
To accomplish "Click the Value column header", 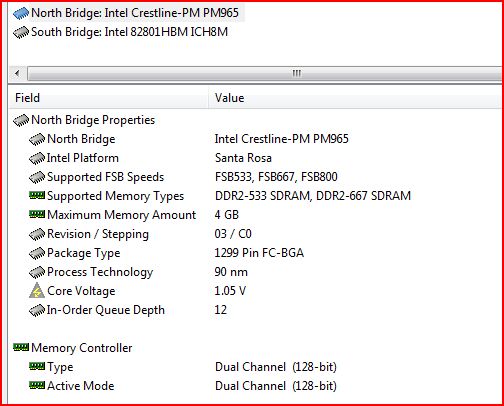I will [355, 98].
